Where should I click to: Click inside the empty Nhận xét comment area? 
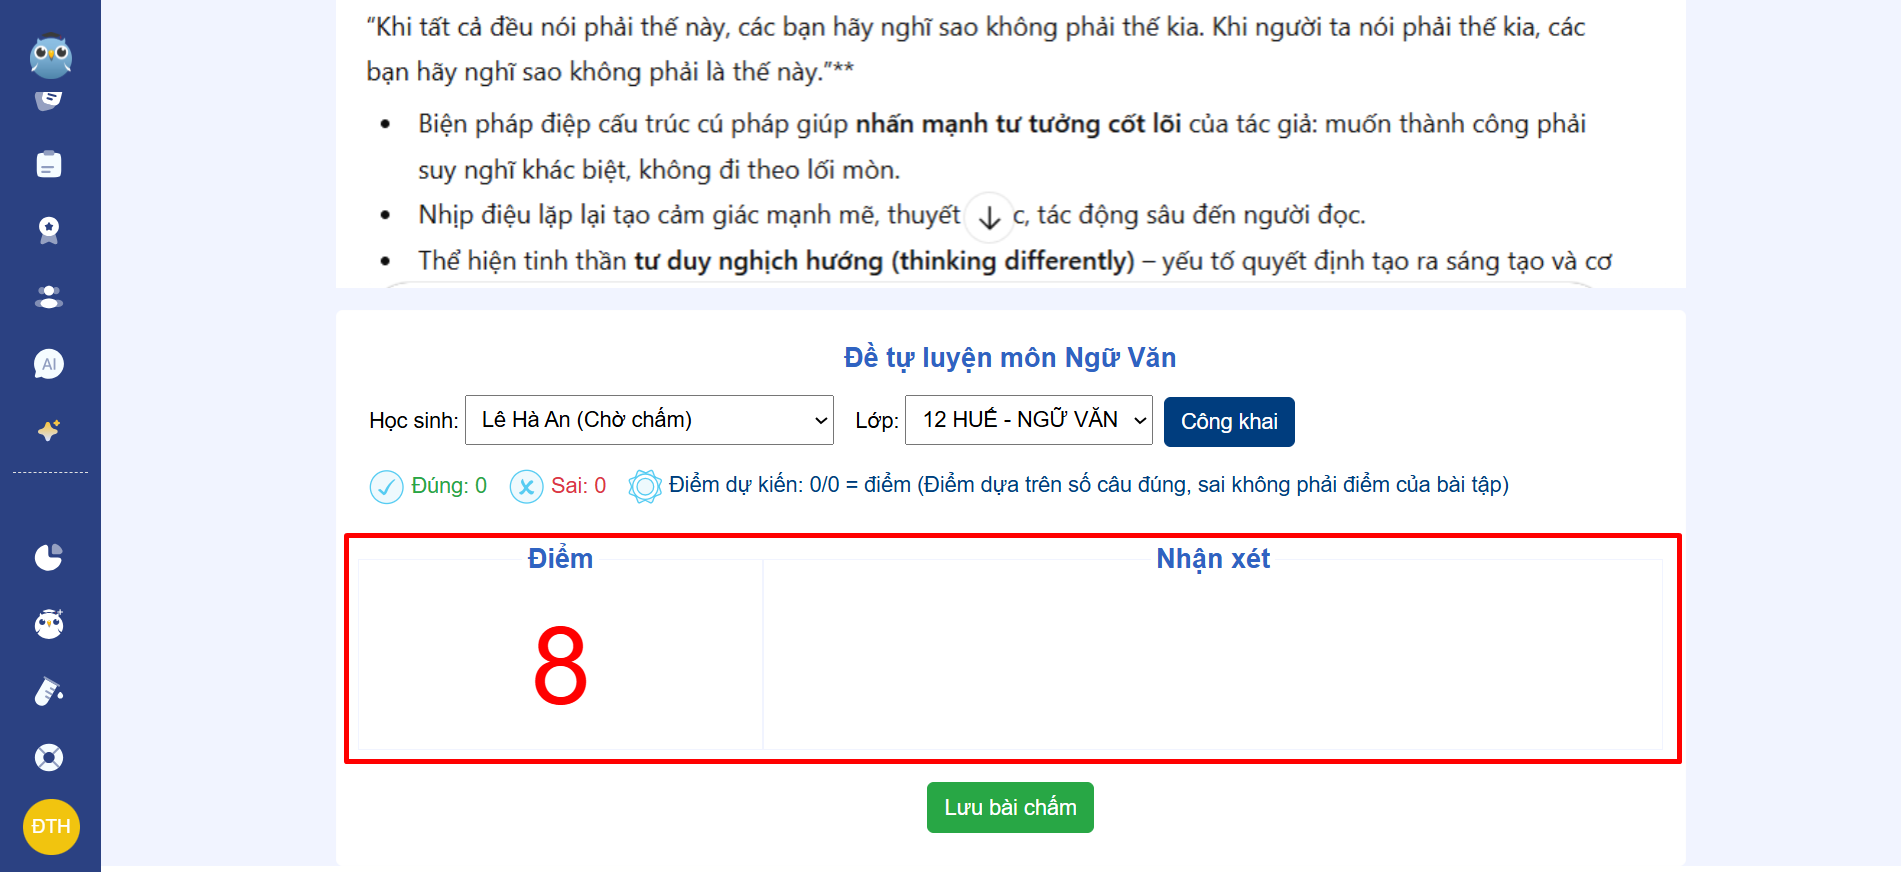coord(1212,660)
